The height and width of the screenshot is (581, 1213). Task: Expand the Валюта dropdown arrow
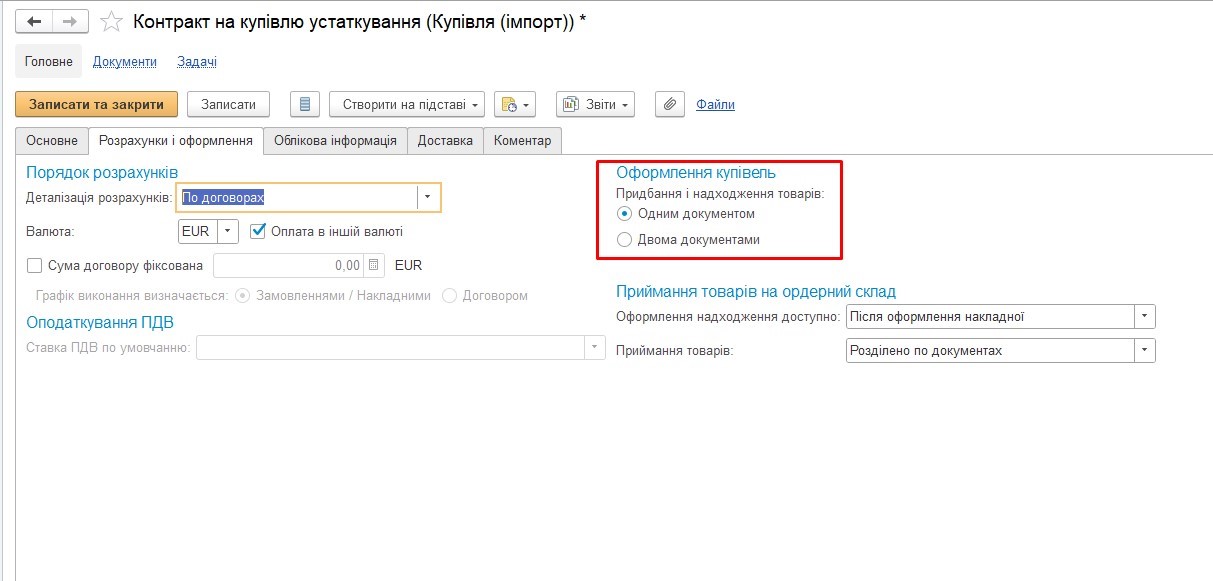pyautogui.click(x=228, y=232)
